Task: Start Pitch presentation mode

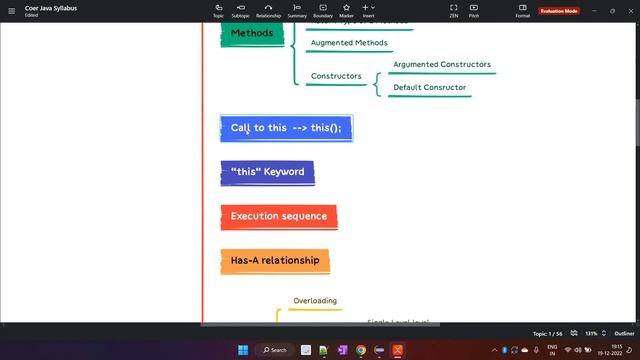Action: [473, 11]
